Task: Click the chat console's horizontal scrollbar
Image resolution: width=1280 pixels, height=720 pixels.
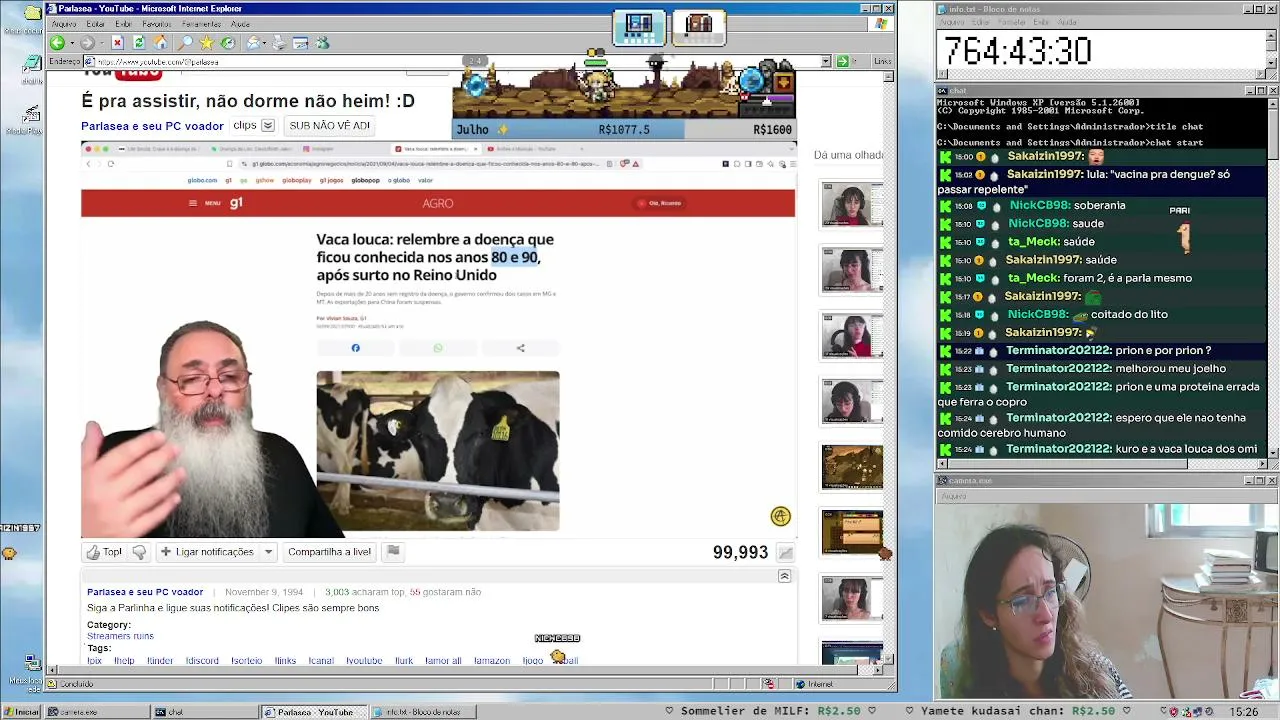Action: pyautogui.click(x=1101, y=463)
